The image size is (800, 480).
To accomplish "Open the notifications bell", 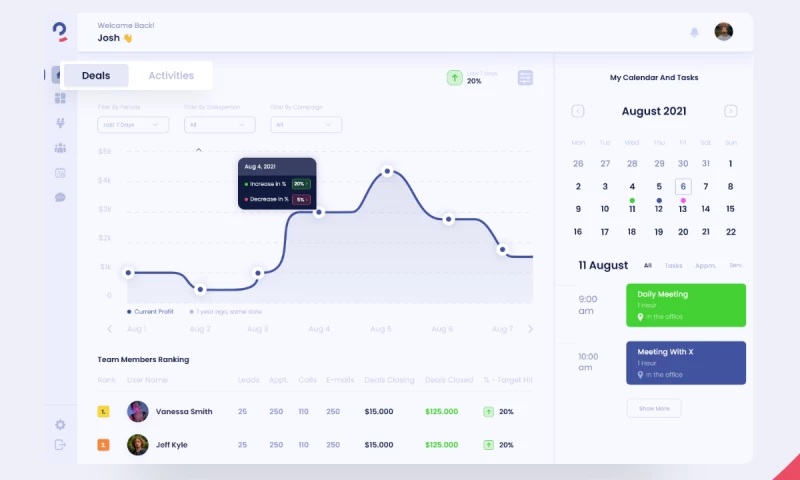I will (694, 32).
